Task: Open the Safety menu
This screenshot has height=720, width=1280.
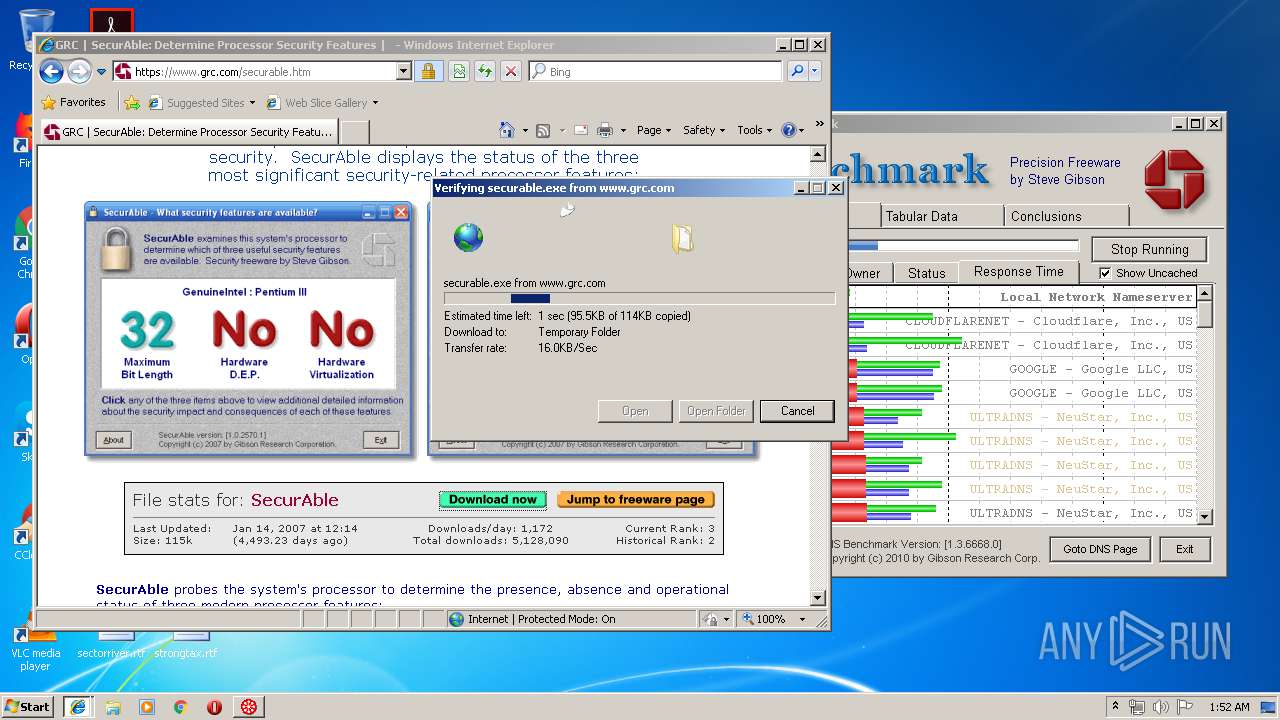Action: coord(704,130)
